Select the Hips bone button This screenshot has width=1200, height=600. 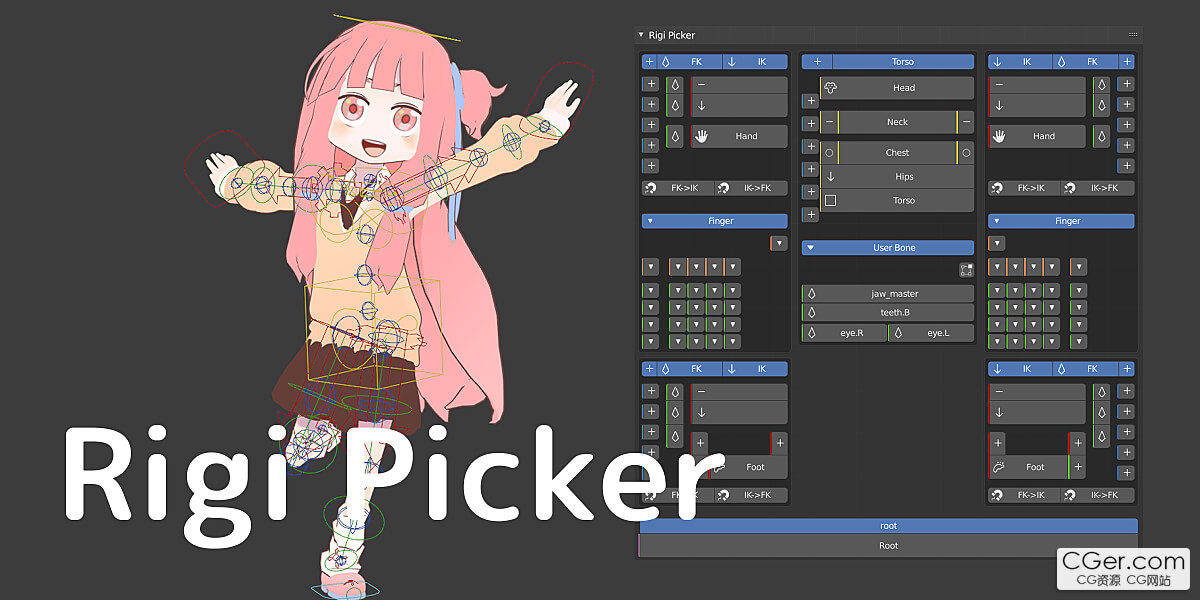[x=898, y=176]
